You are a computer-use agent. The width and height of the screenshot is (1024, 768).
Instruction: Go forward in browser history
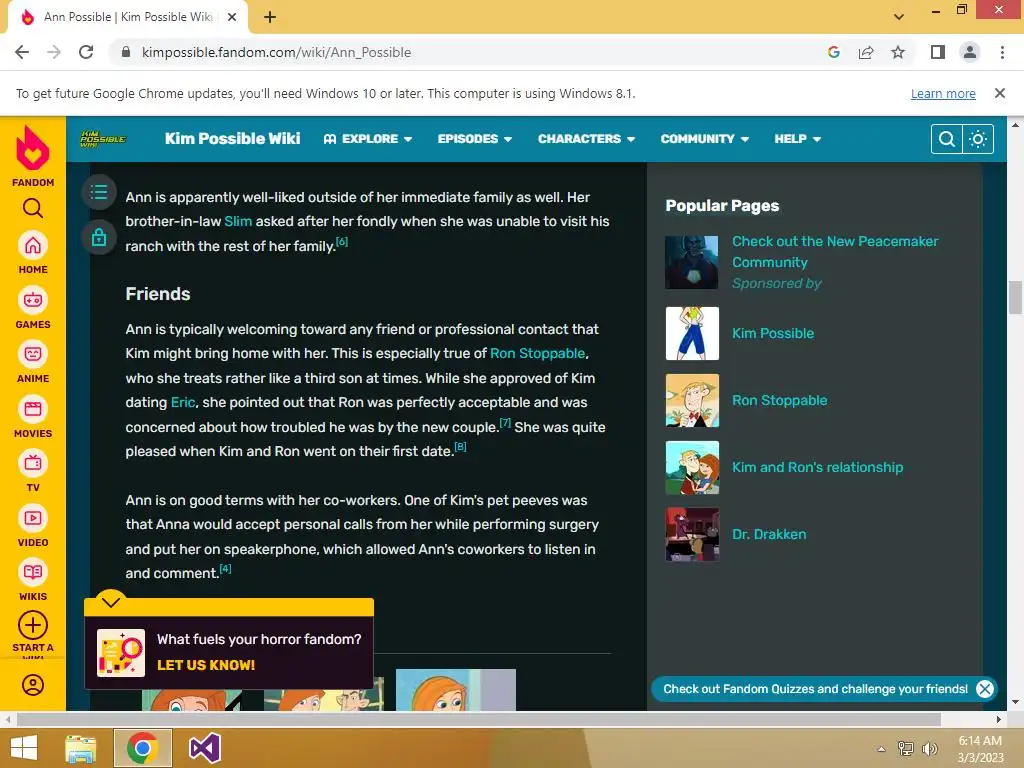pyautogui.click(x=54, y=52)
